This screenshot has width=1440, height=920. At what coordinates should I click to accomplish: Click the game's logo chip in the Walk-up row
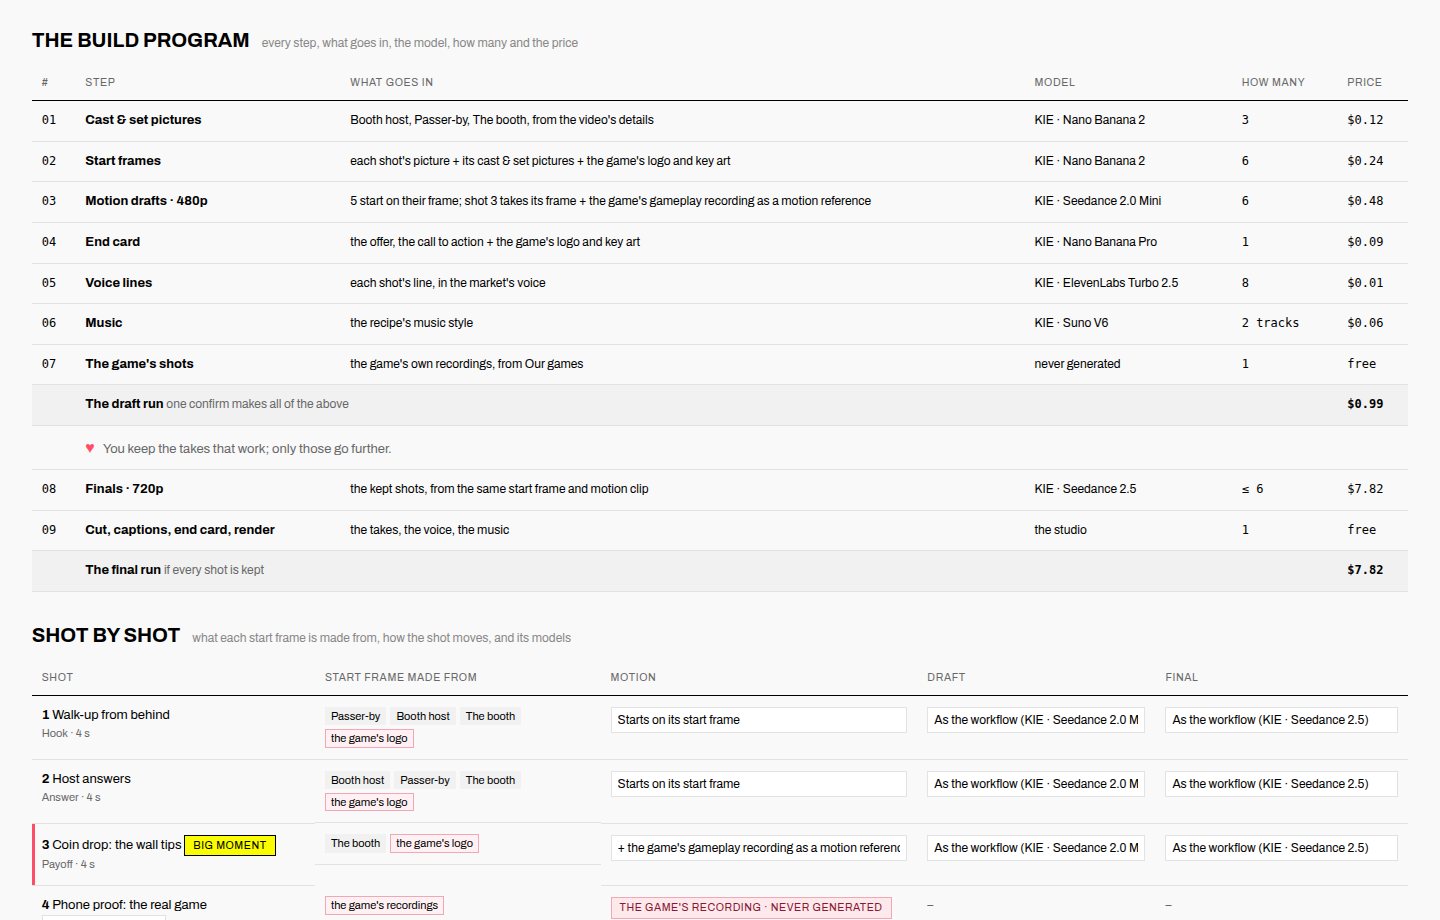tap(369, 738)
